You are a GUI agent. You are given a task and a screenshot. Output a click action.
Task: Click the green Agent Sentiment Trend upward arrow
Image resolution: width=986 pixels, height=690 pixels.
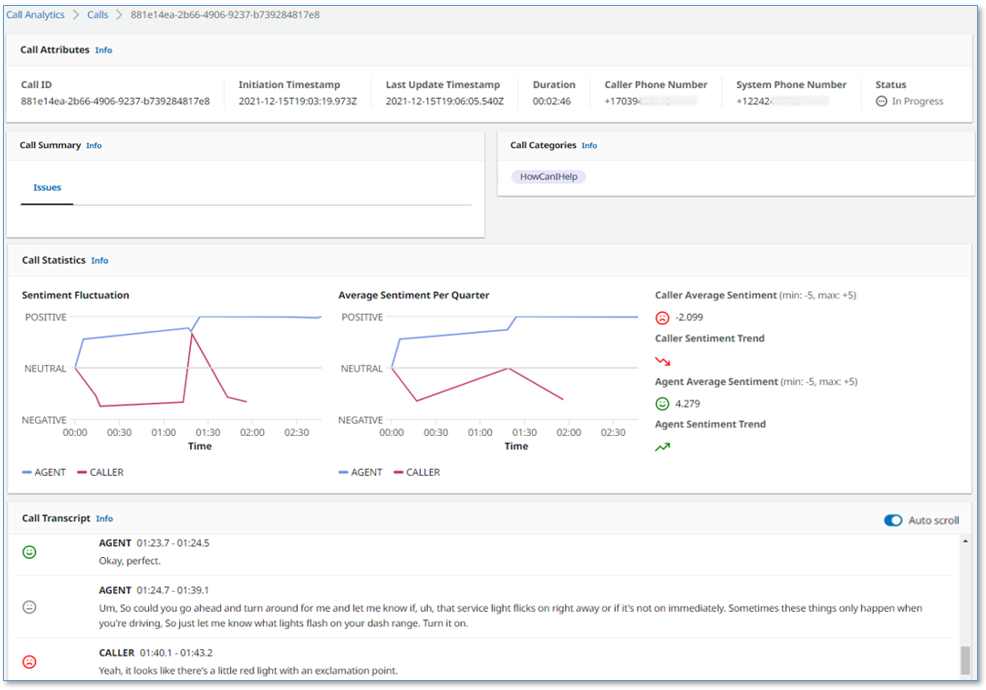[x=661, y=445]
